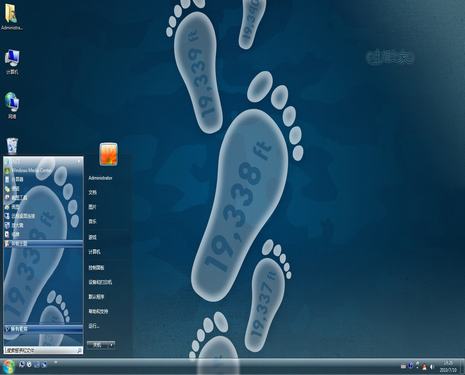Expand the shutdown options arrow
This screenshot has width=465, height=375.
pos(111,345)
